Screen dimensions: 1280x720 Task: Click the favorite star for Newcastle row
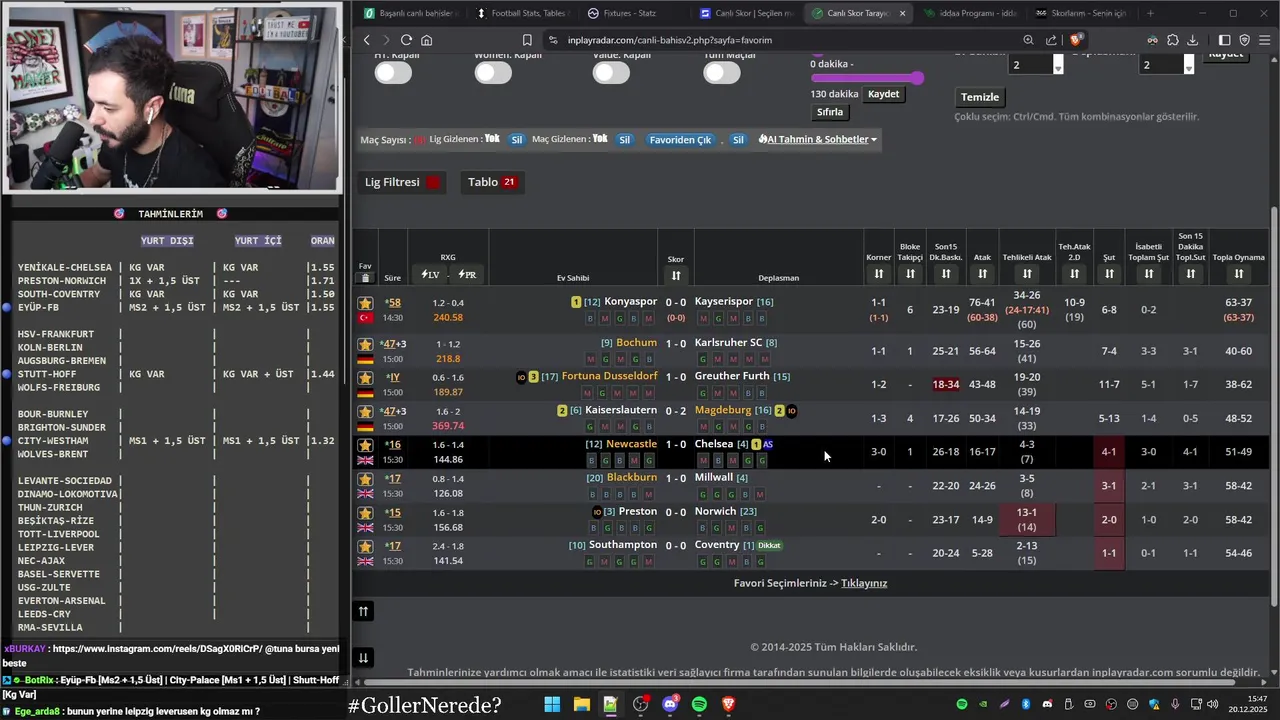pyautogui.click(x=365, y=445)
